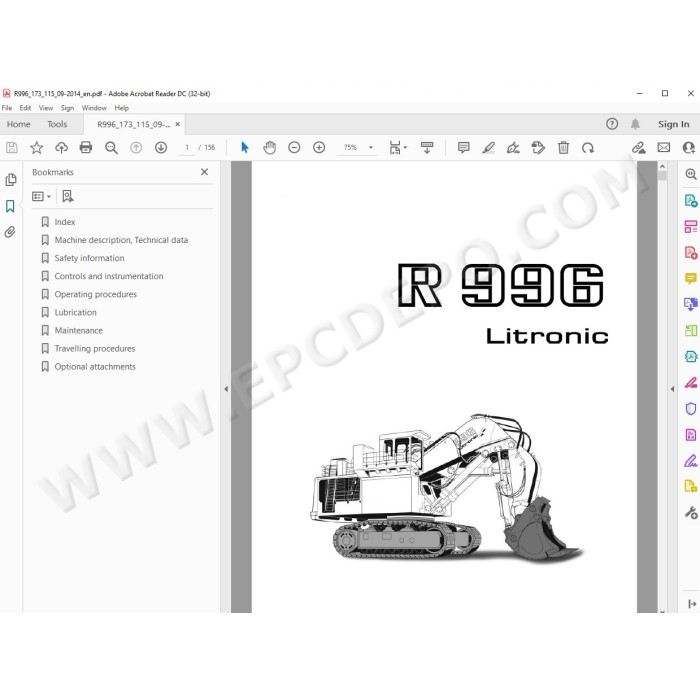
Task: Go to Optional attachments bookmark
Action: click(x=95, y=367)
